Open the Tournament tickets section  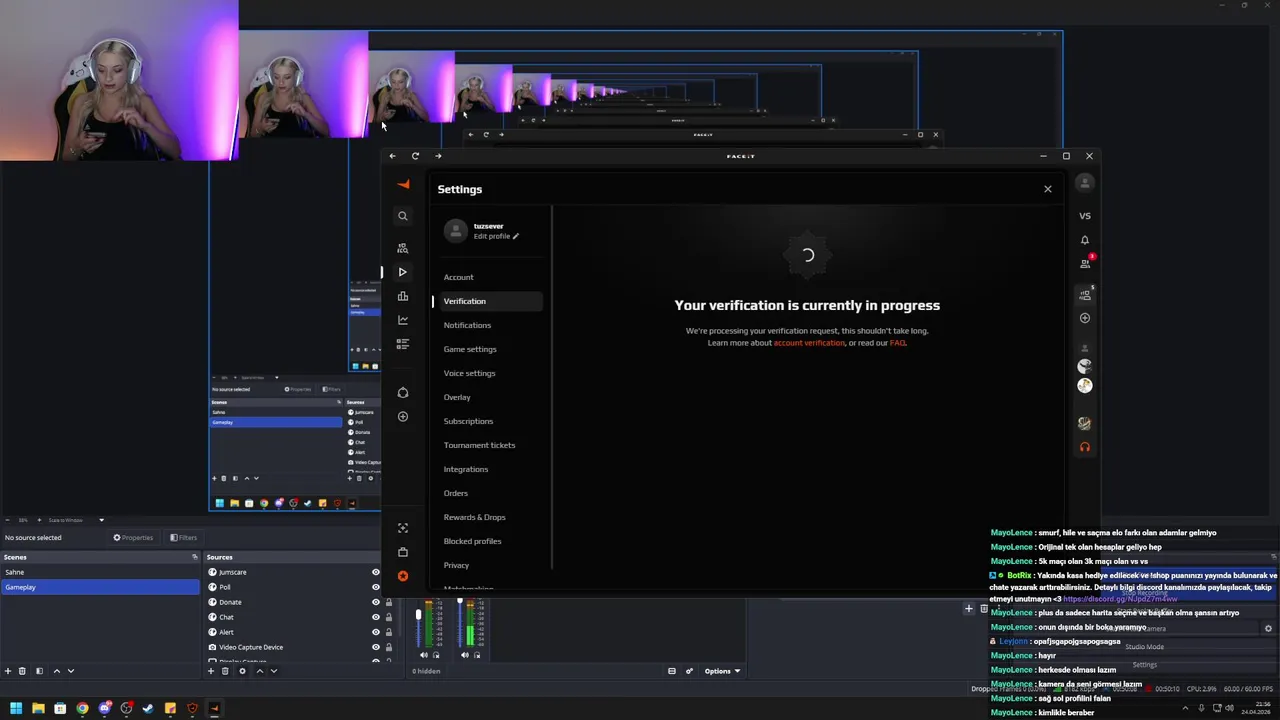(479, 445)
